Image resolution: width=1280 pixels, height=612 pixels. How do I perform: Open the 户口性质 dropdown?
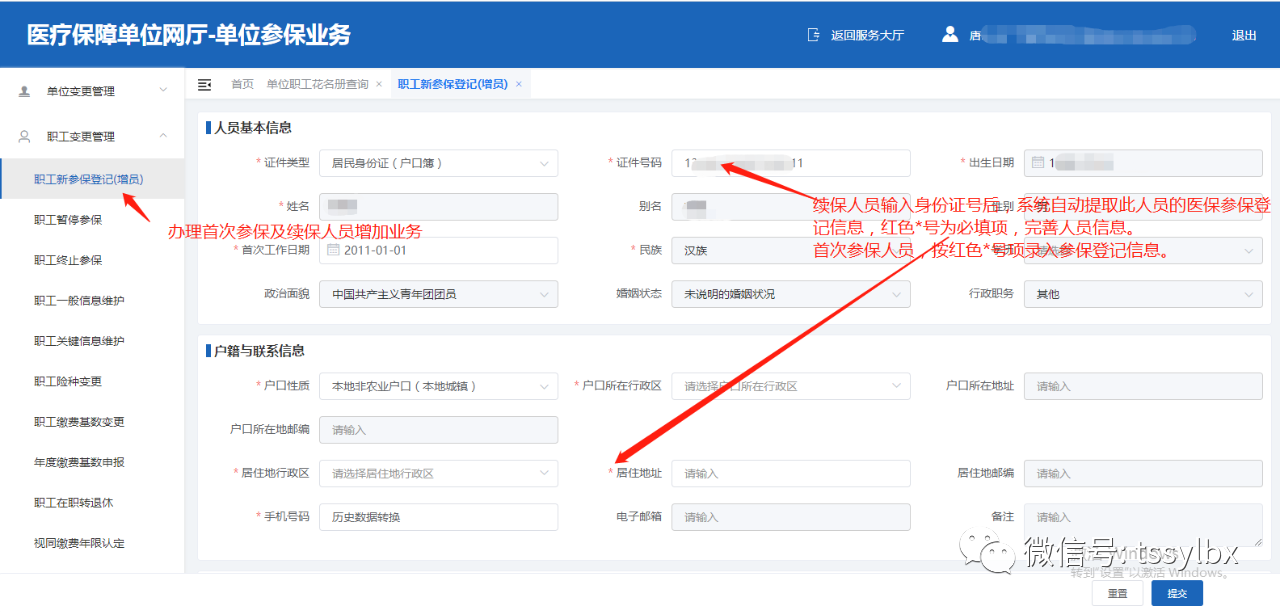click(438, 386)
